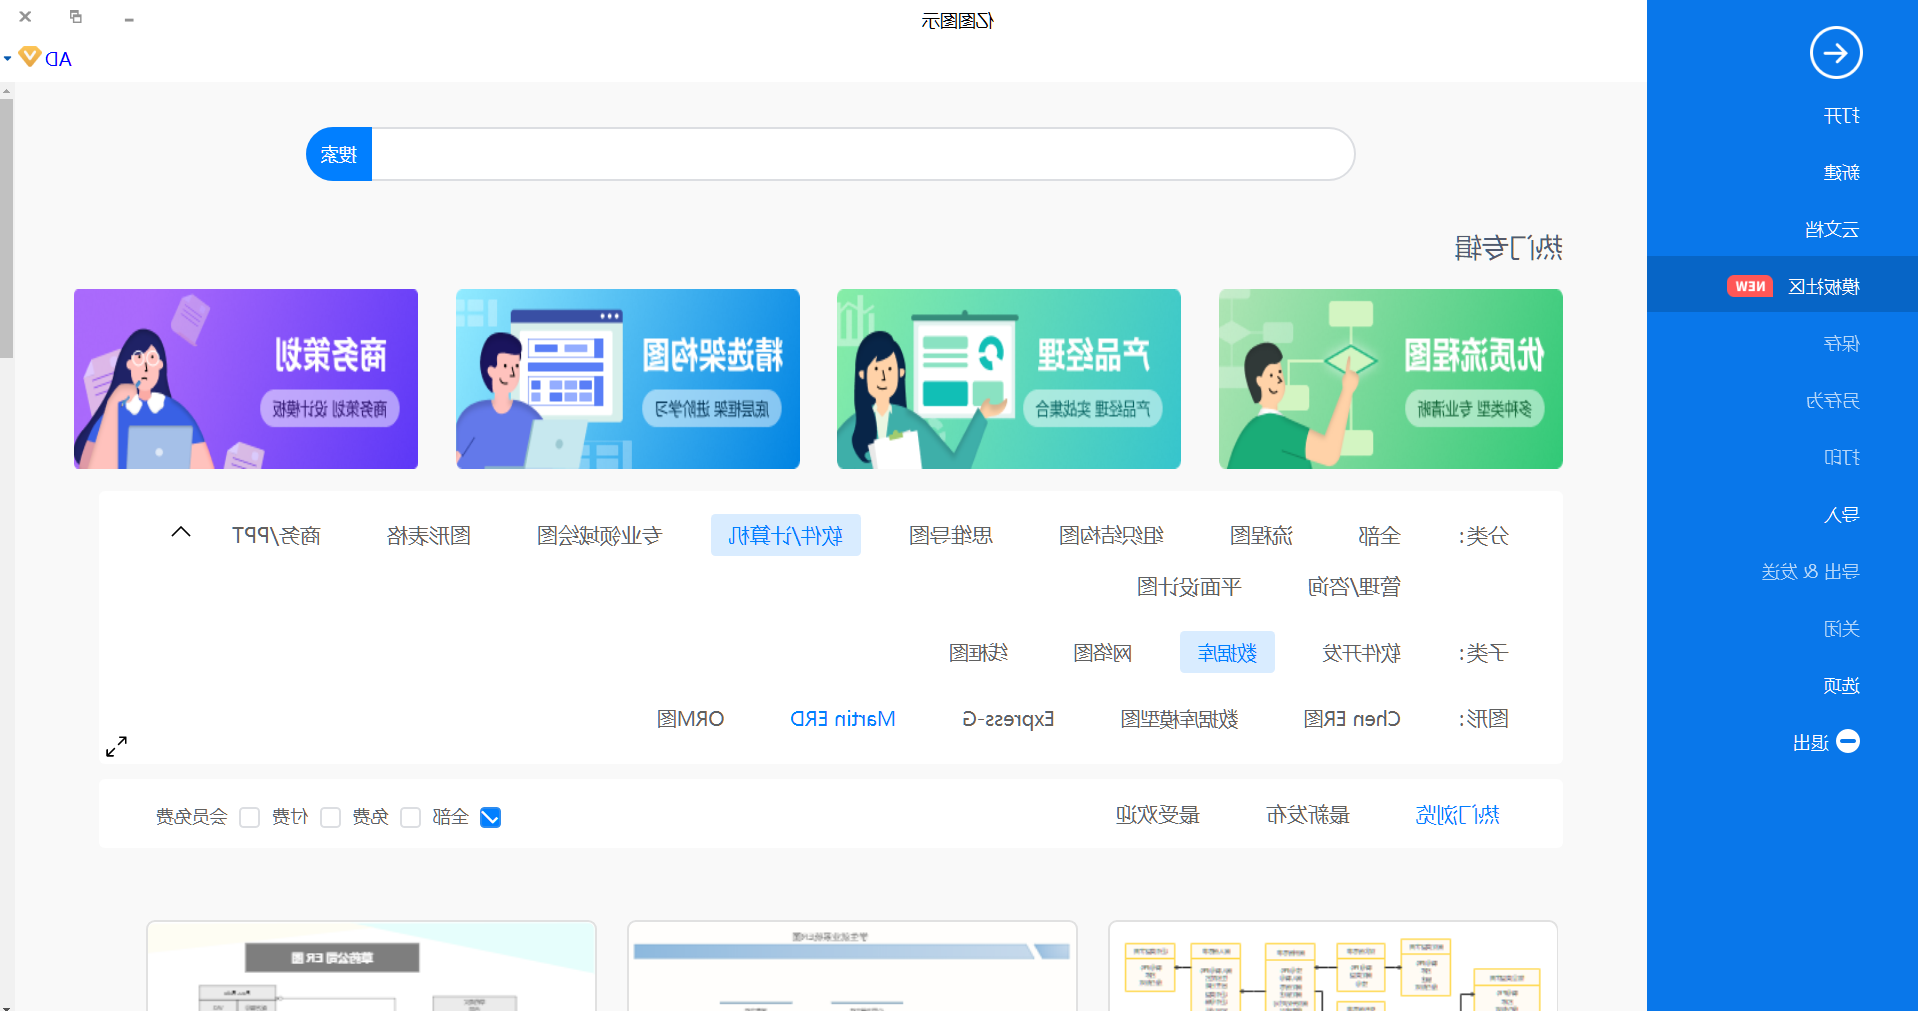Check the 全部 price filter checkbox
The image size is (1918, 1011).
click(x=490, y=817)
